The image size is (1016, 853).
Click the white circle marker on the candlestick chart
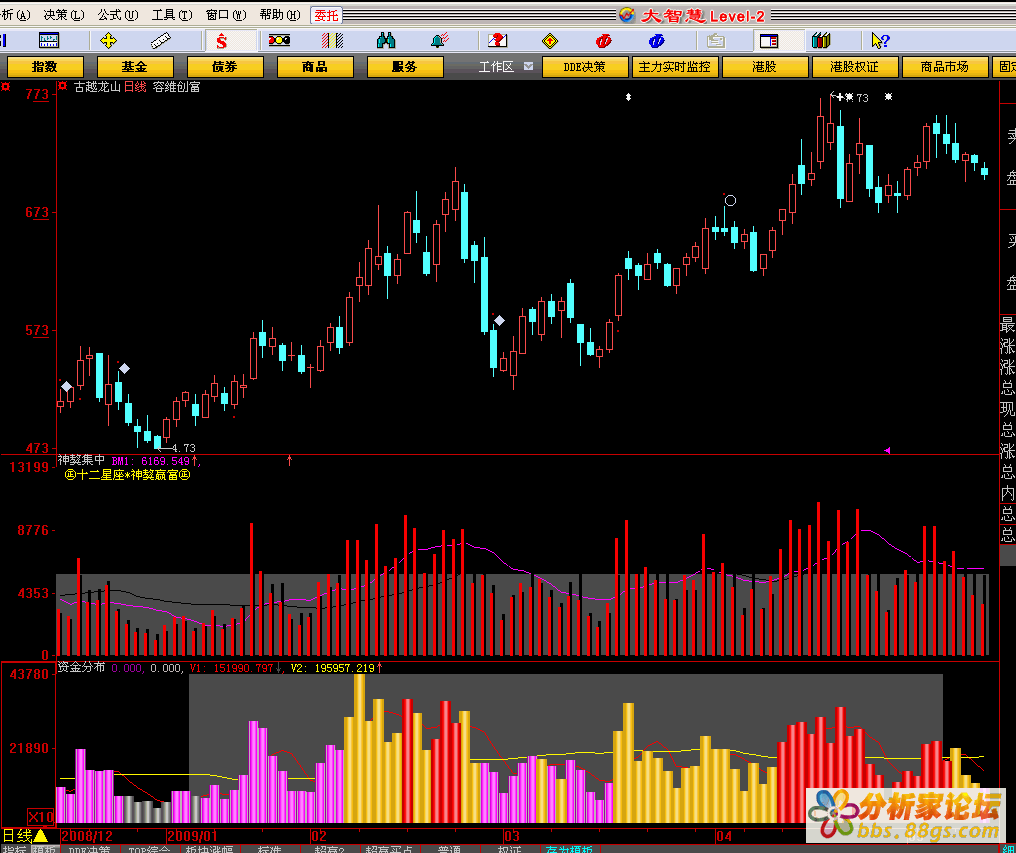[x=730, y=201]
